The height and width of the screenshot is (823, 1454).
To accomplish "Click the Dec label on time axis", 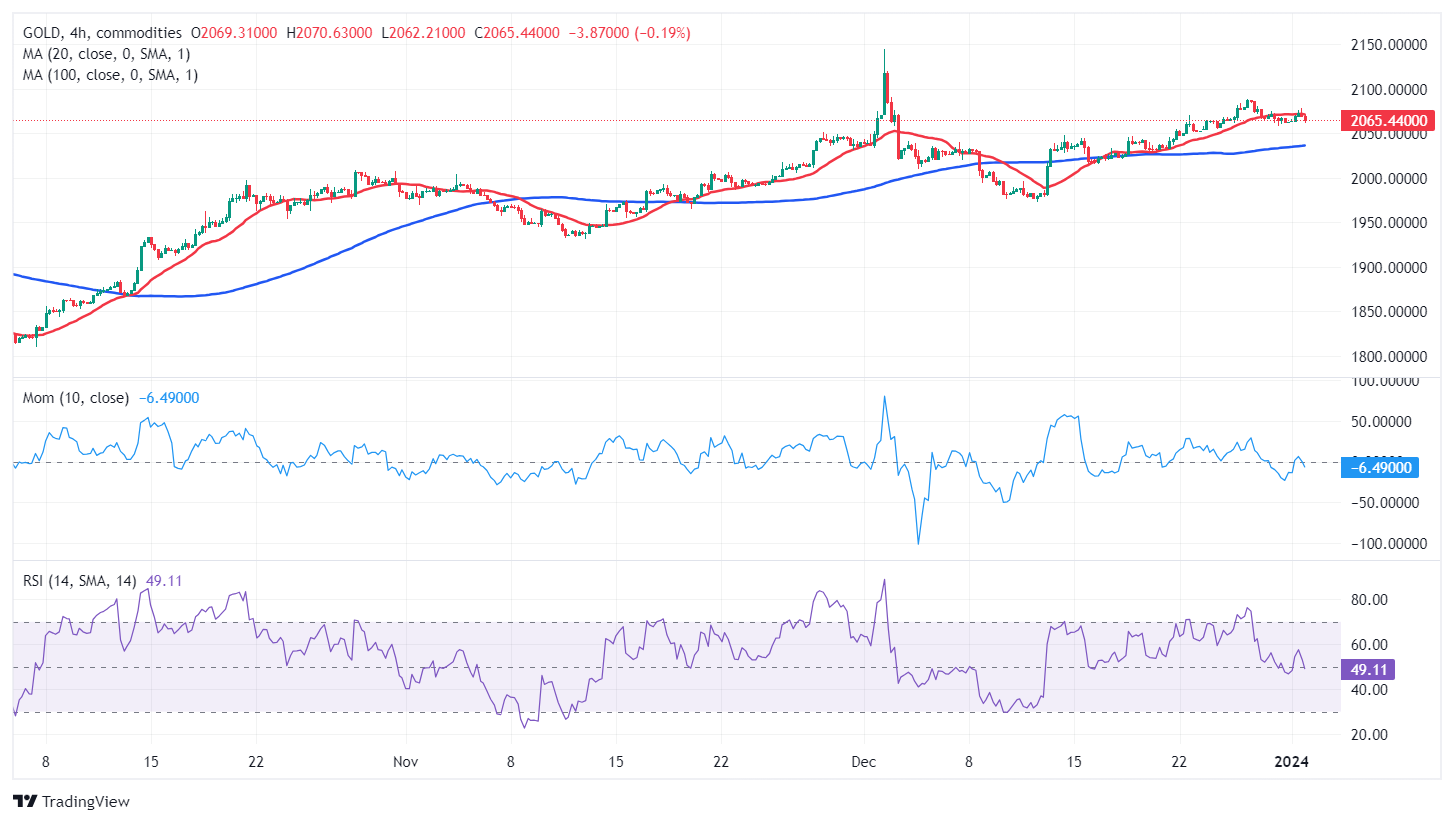I will pyautogui.click(x=864, y=762).
